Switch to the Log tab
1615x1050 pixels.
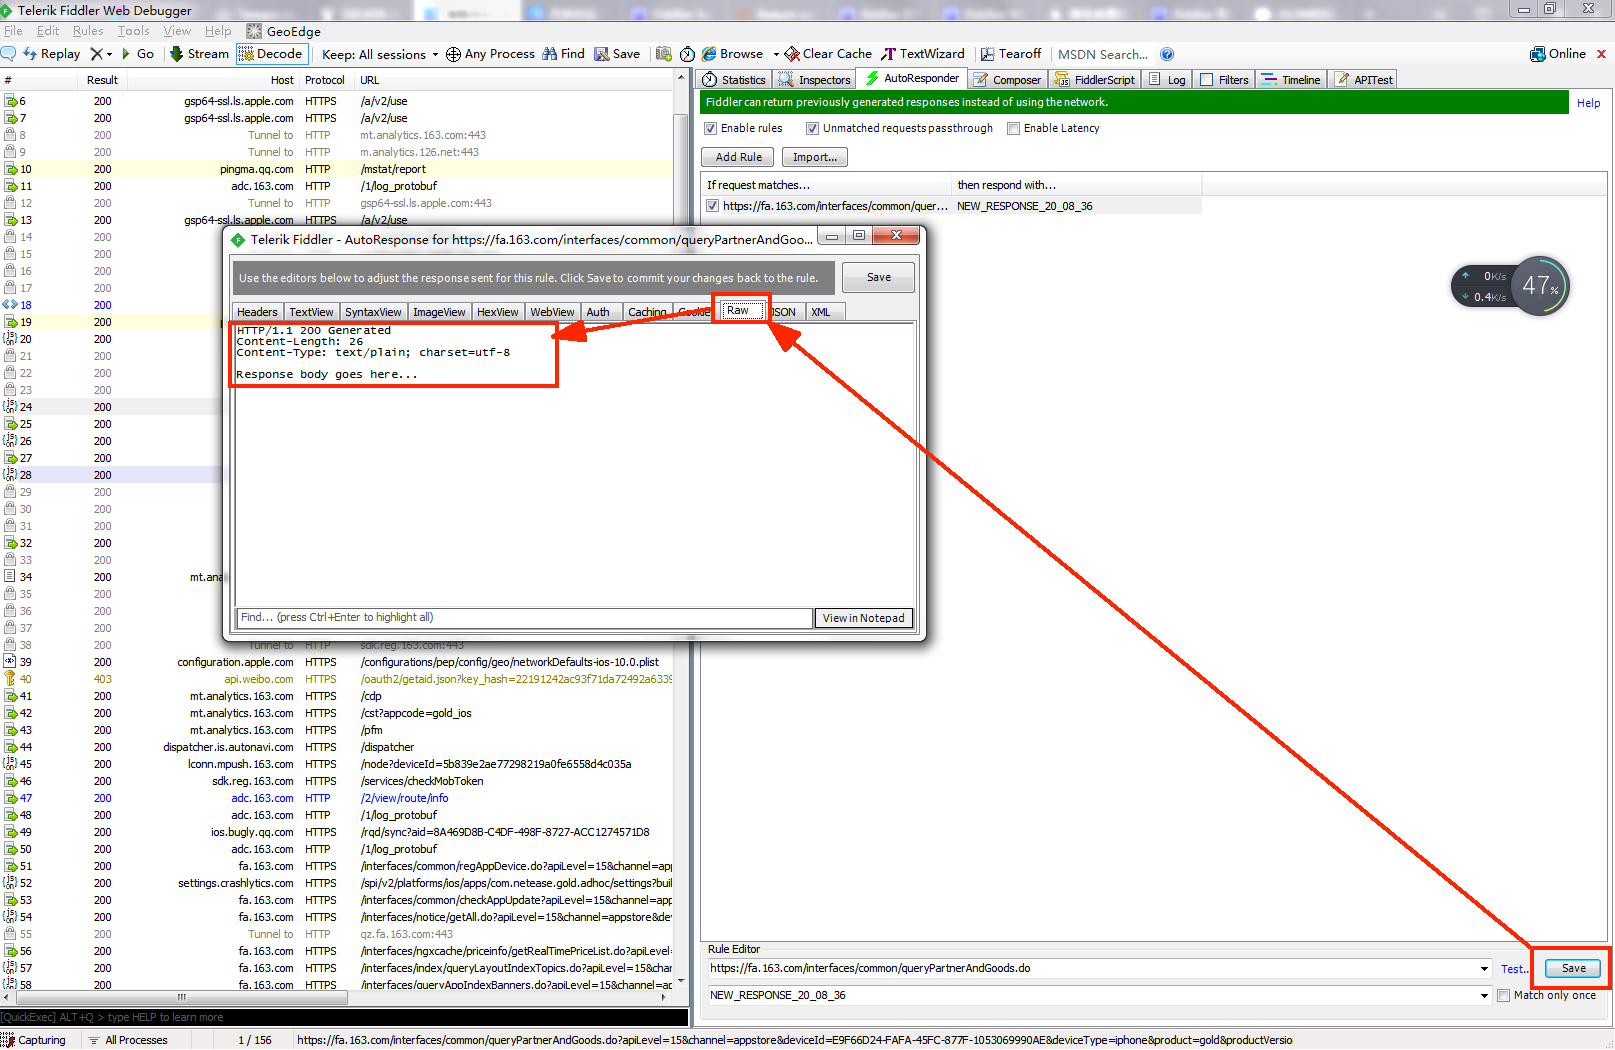click(x=1168, y=80)
